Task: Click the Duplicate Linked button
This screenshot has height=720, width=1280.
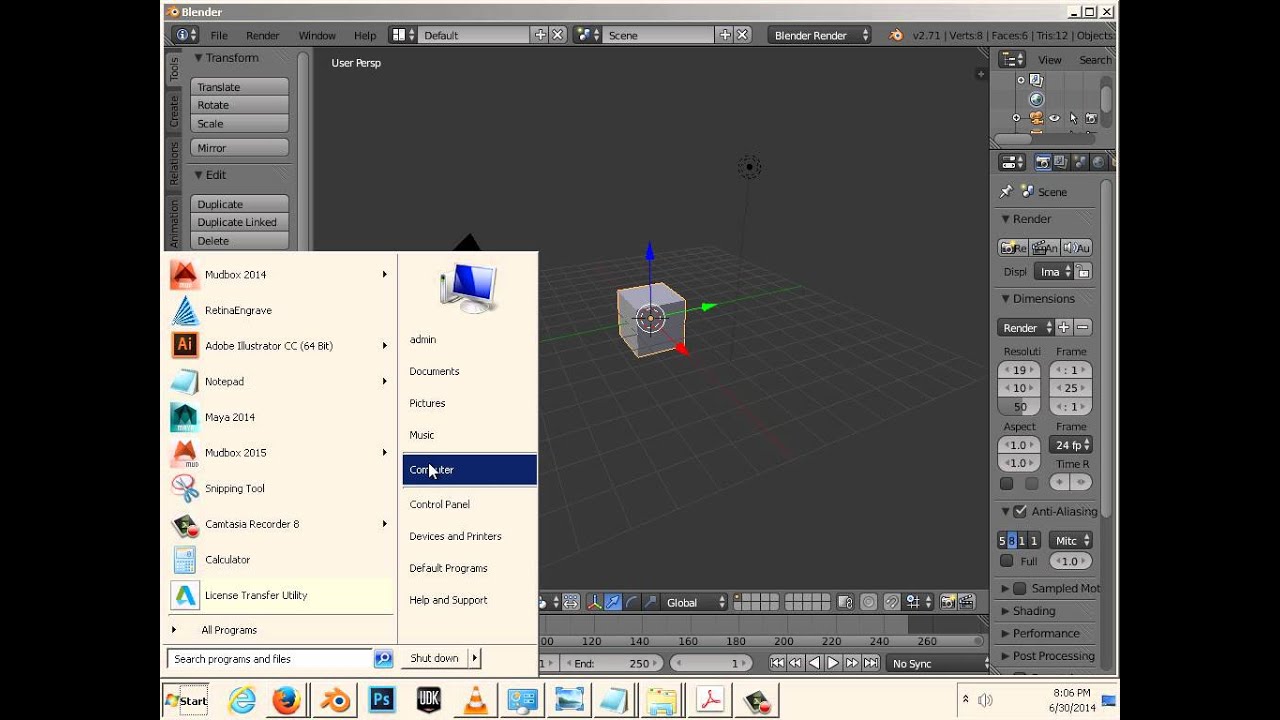Action: tap(239, 222)
